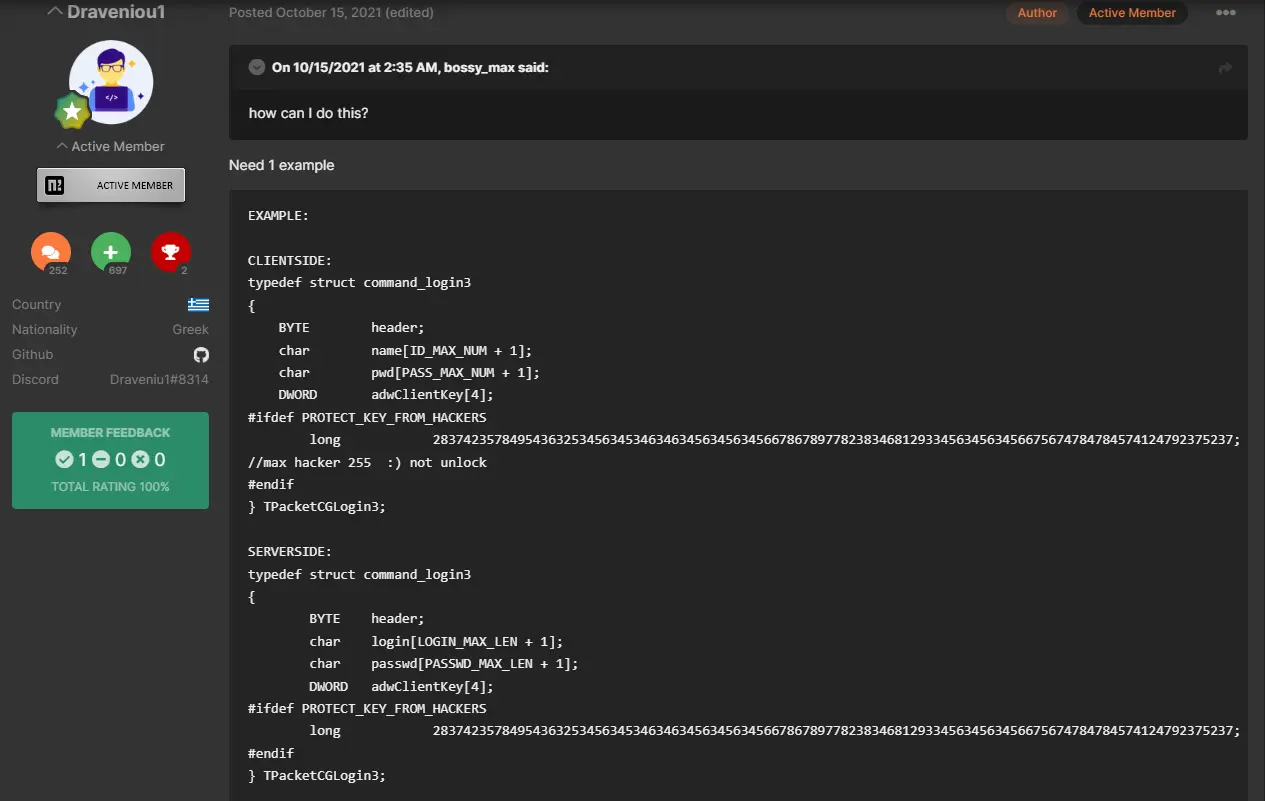Click the Draveniu1#8314 Discord handle

pos(159,380)
